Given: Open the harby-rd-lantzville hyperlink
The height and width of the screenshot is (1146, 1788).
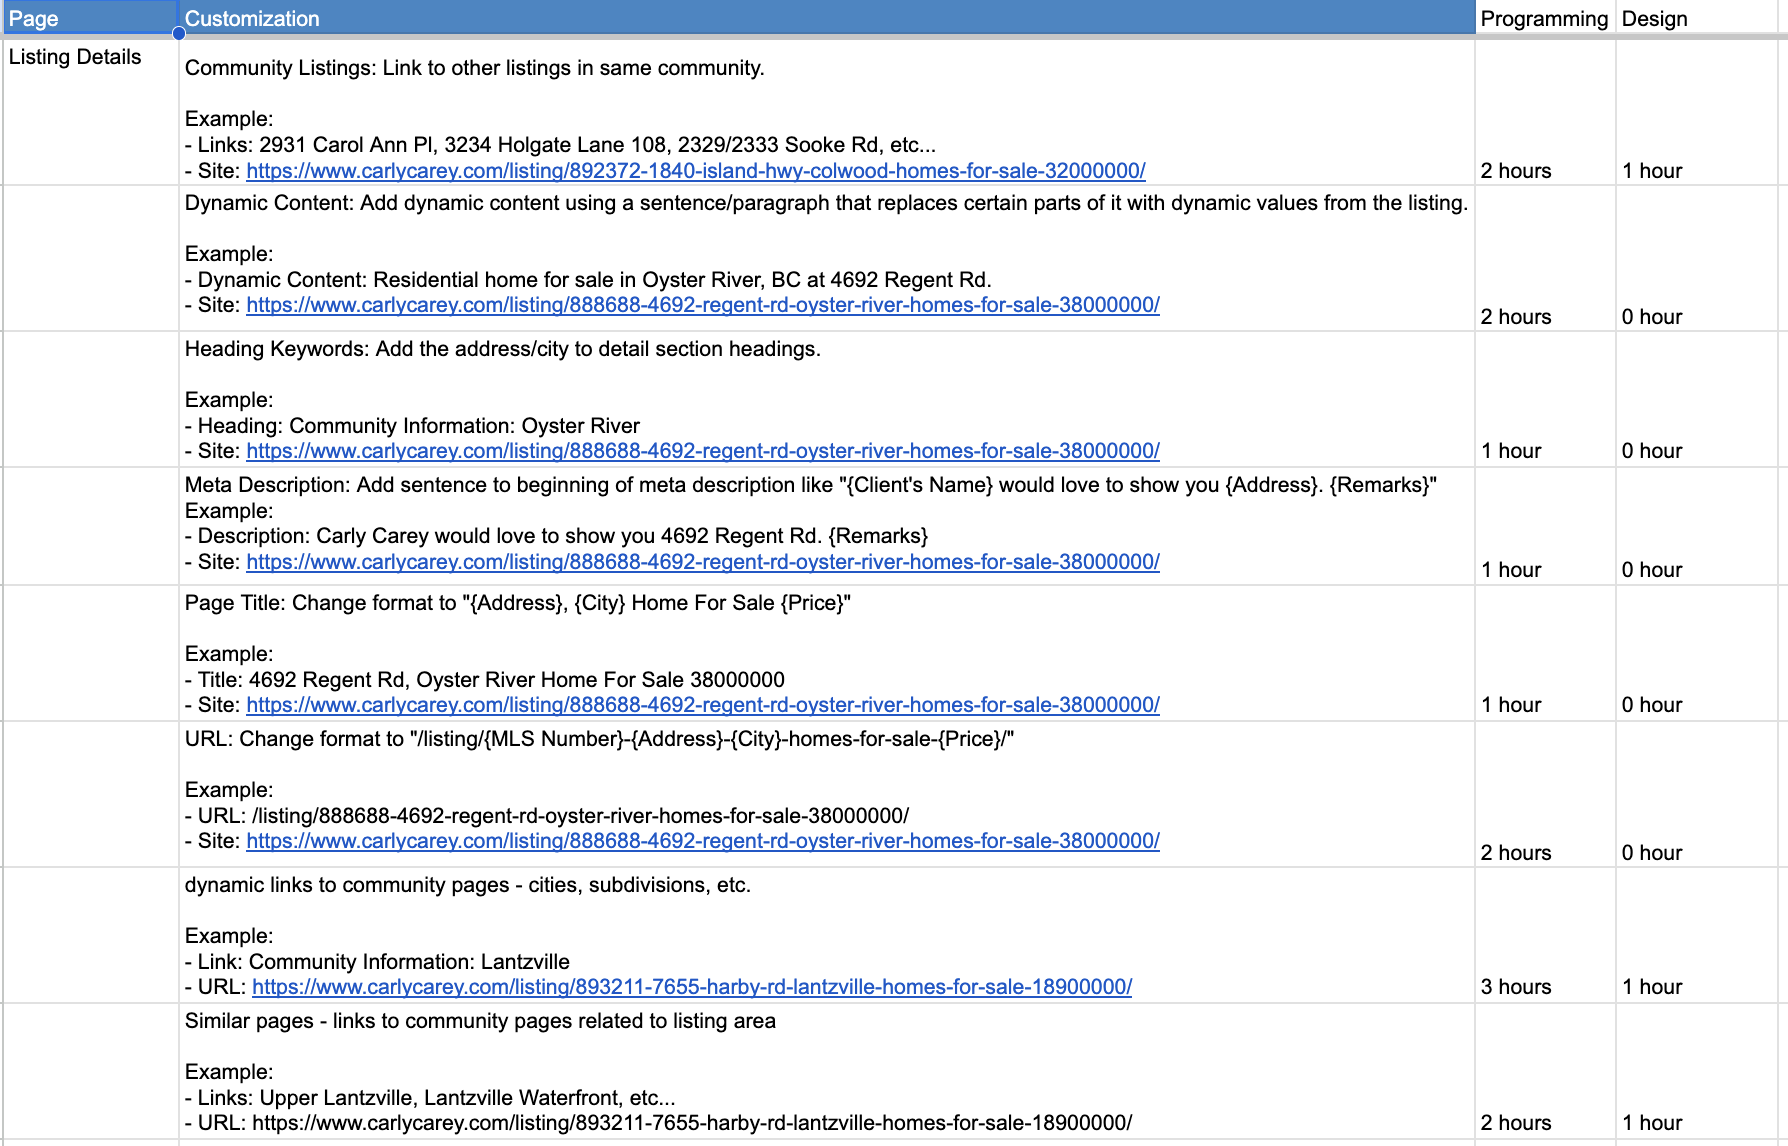Looking at the screenshot, I should point(691,987).
